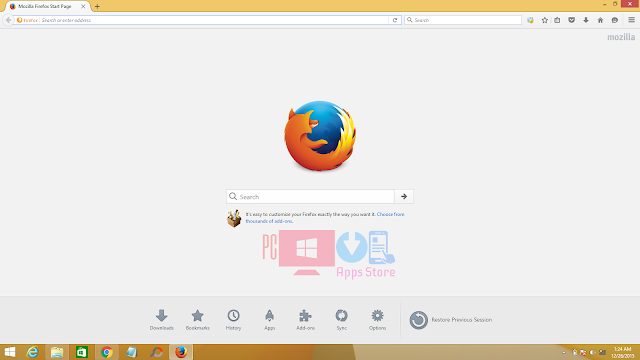The image size is (640, 360).
Task: Open the Firefox hamburger menu
Action: click(631, 20)
